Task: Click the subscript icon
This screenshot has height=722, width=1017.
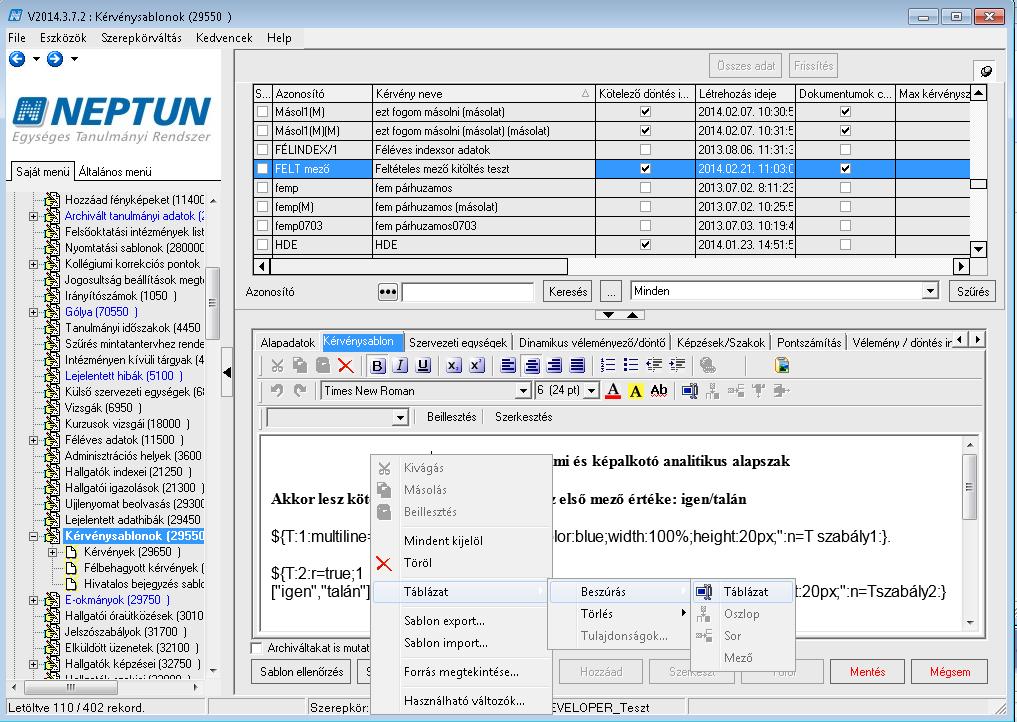Action: 453,366
